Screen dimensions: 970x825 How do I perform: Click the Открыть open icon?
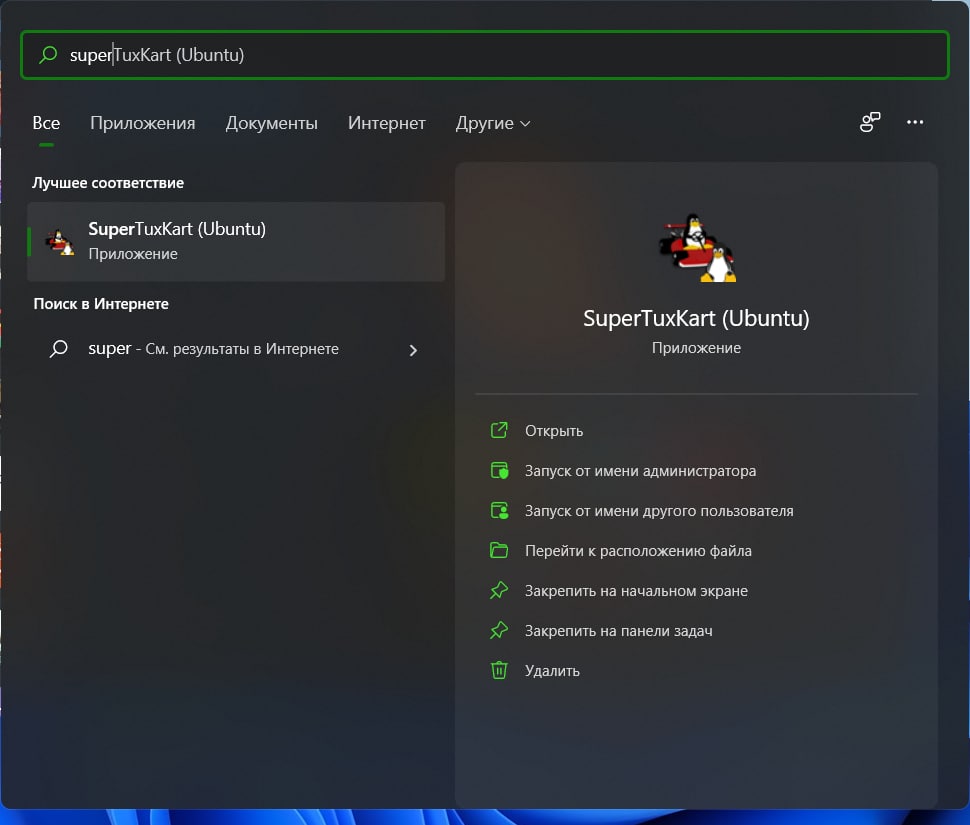pyautogui.click(x=499, y=430)
